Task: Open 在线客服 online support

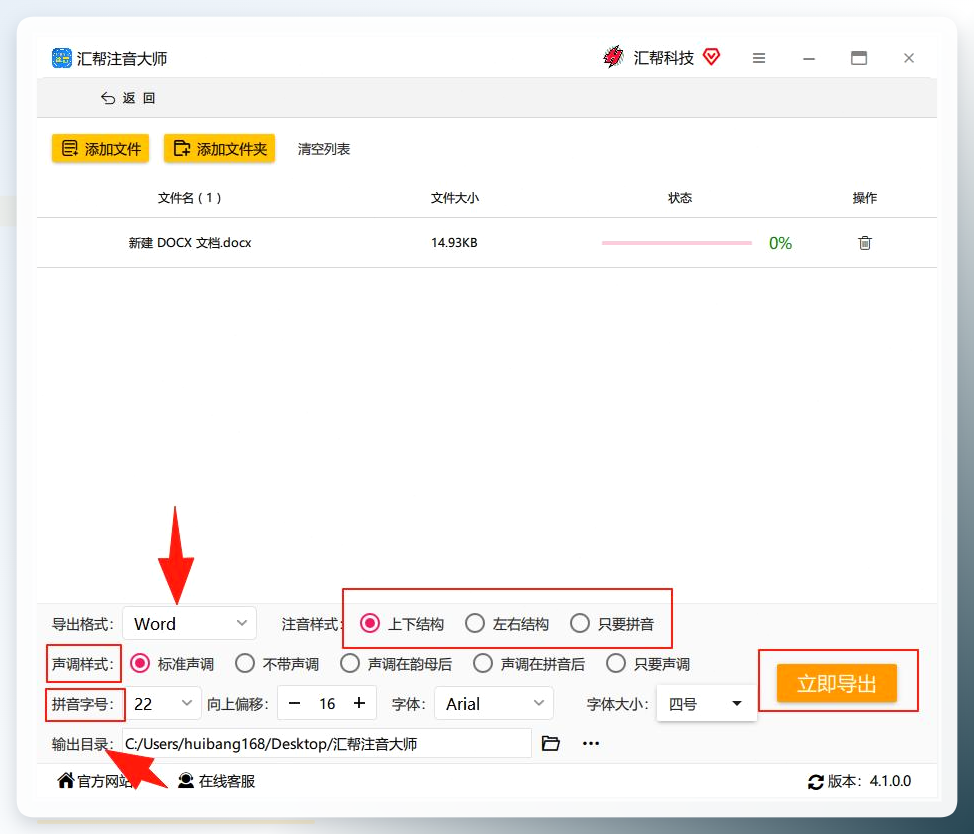Action: [x=216, y=781]
